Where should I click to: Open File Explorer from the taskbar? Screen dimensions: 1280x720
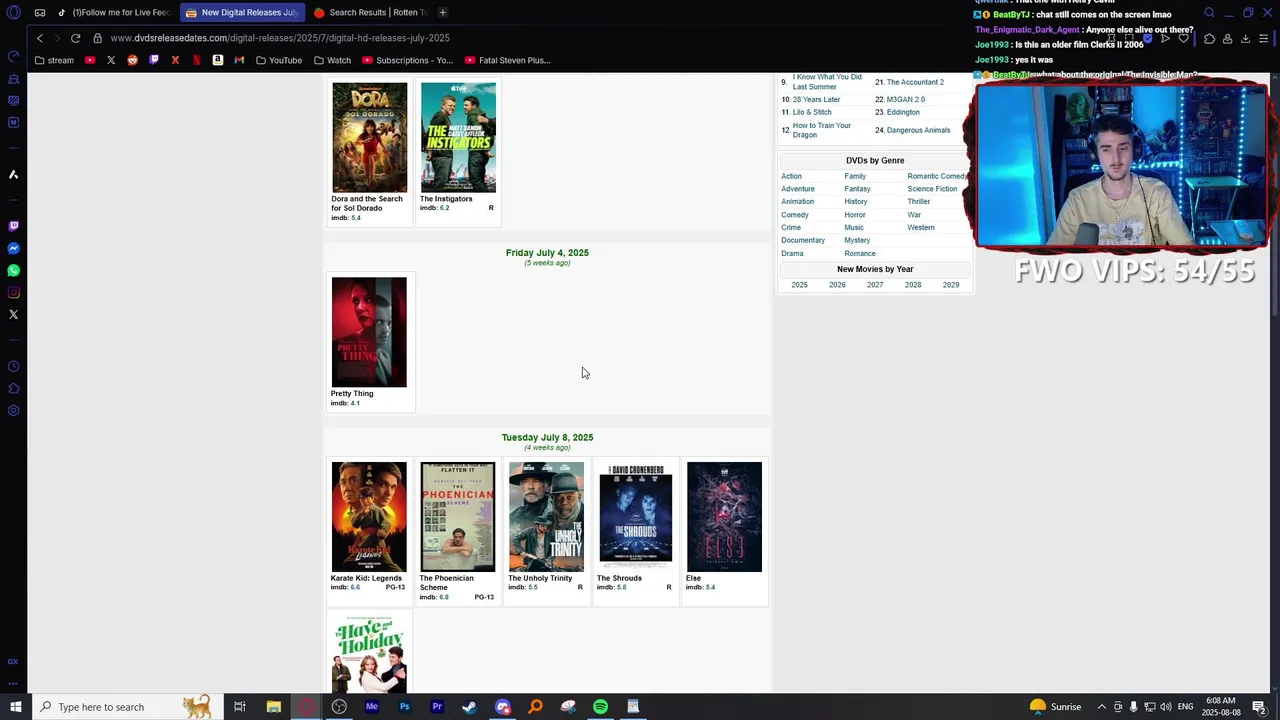[273, 707]
